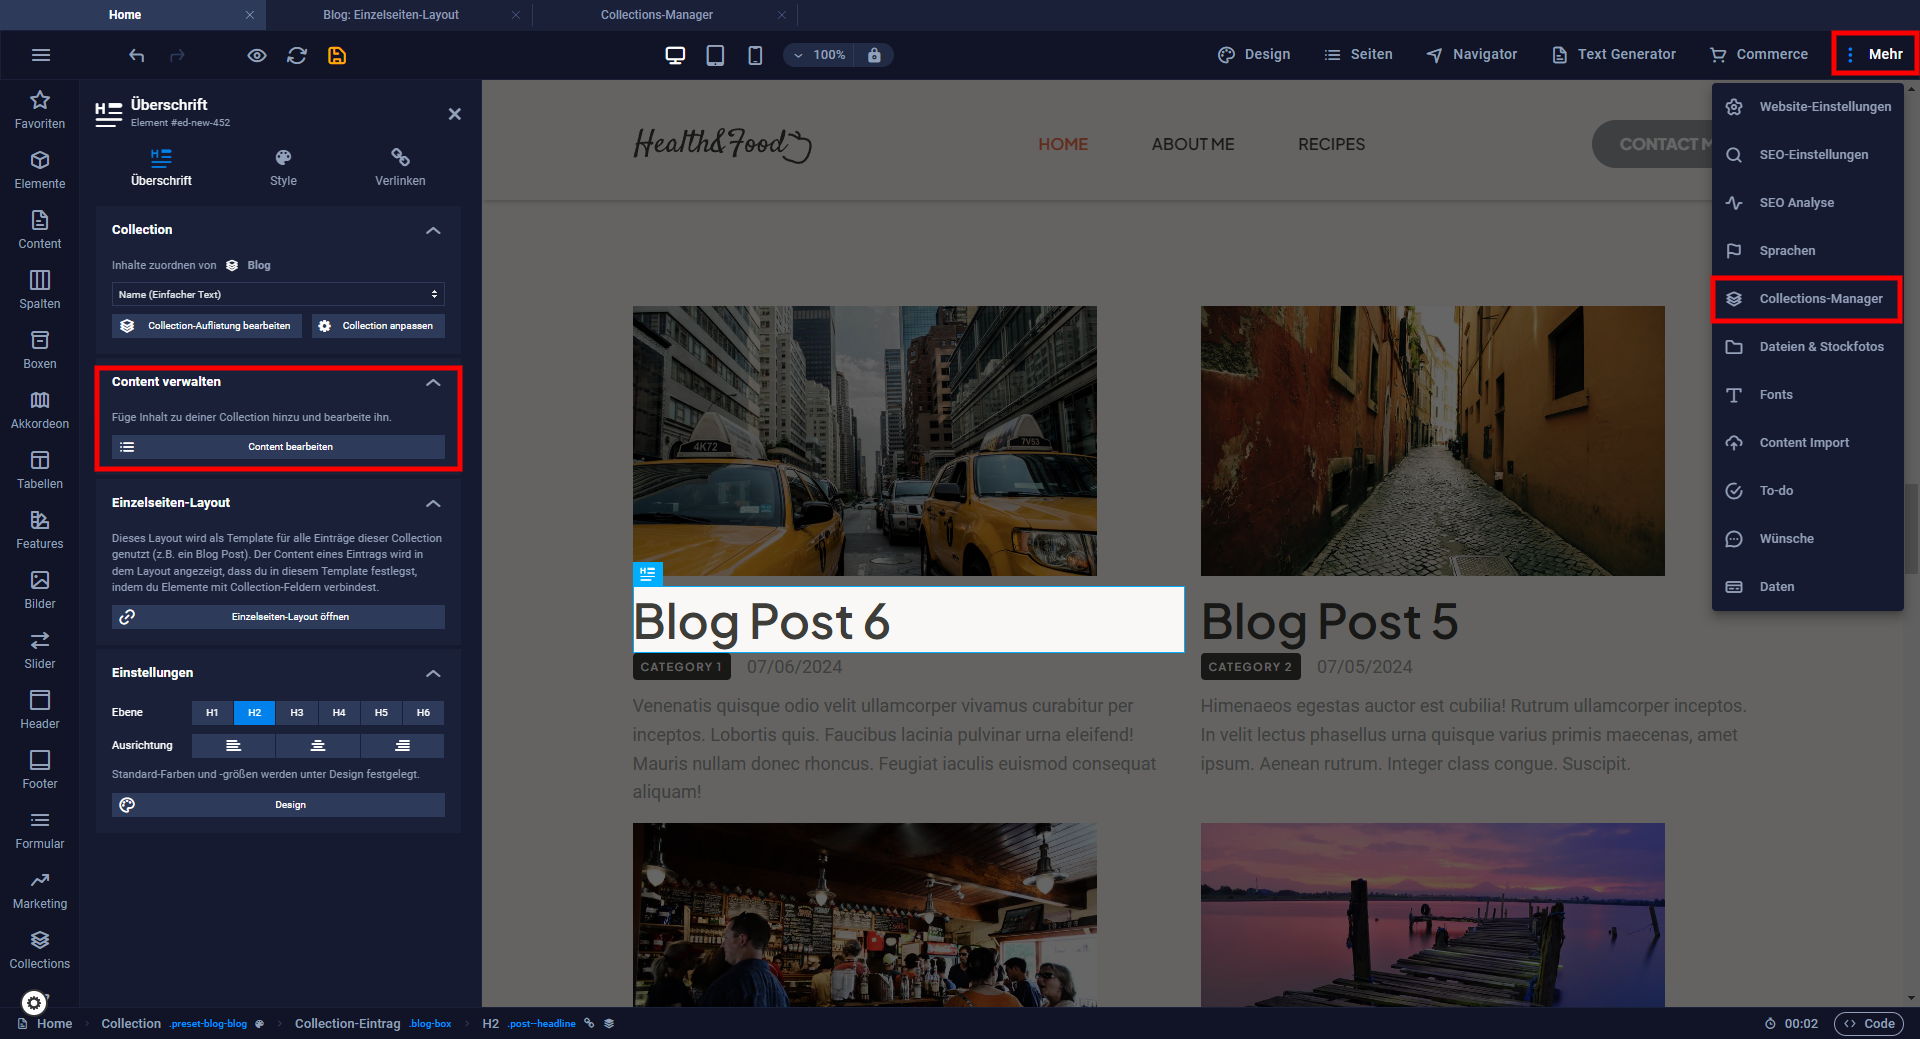Image resolution: width=1920 pixels, height=1039 pixels.
Task: Open the Spalten sidebar section
Action: pyautogui.click(x=40, y=290)
